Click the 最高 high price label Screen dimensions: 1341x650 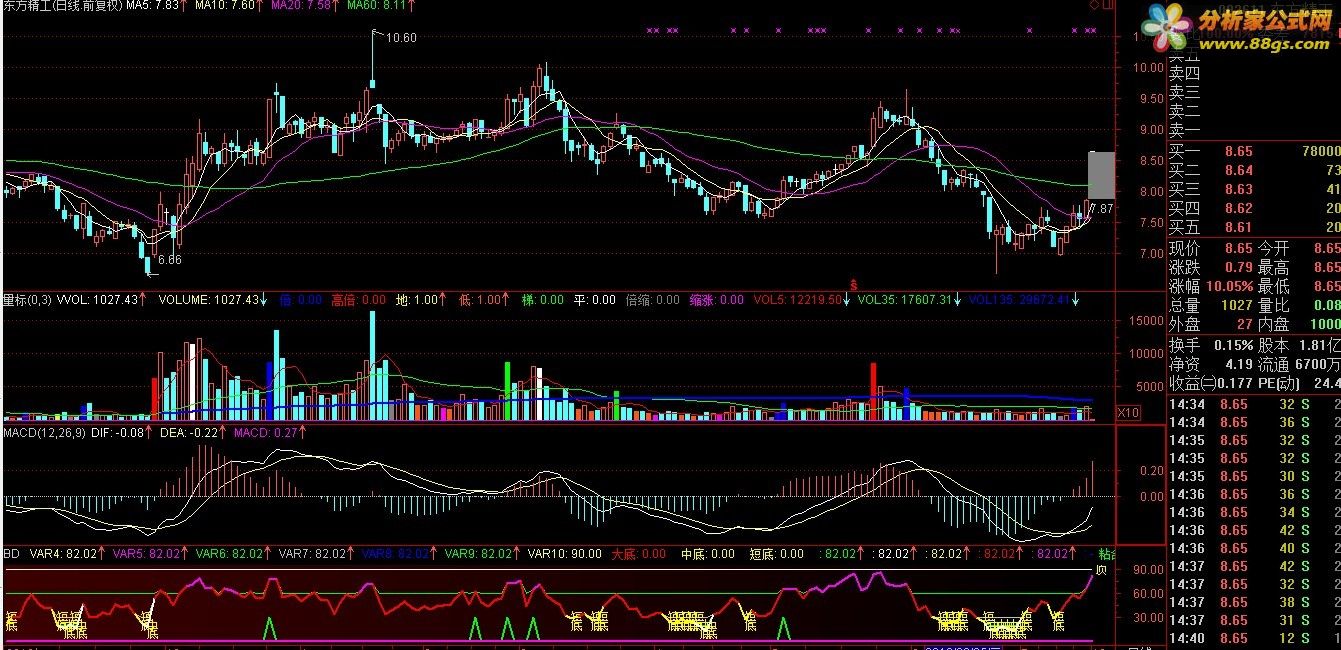tap(1272, 267)
